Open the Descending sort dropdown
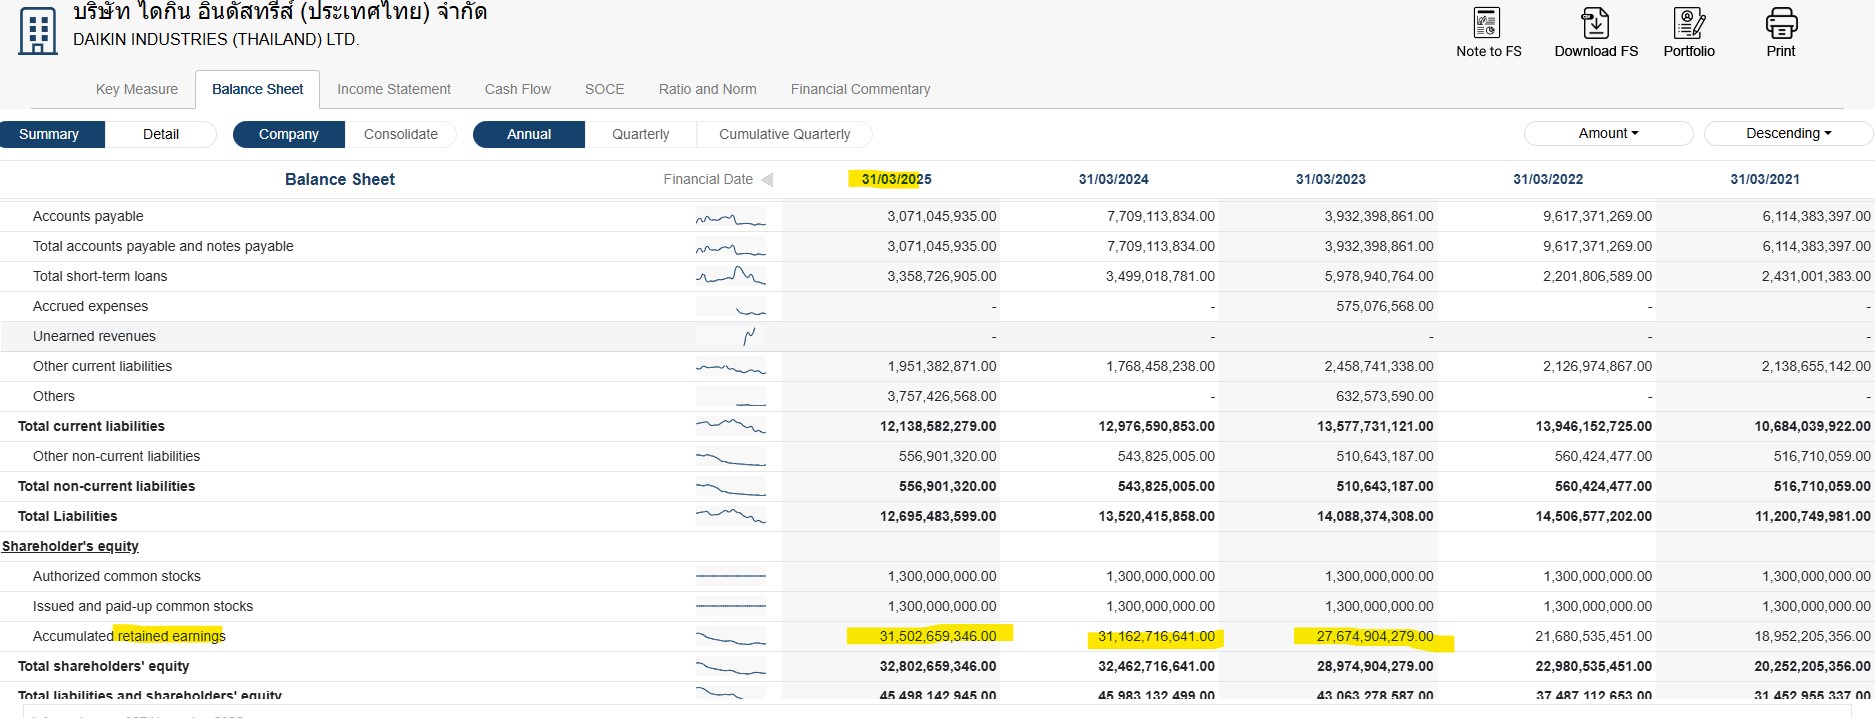The width and height of the screenshot is (1875, 718). tap(1788, 133)
